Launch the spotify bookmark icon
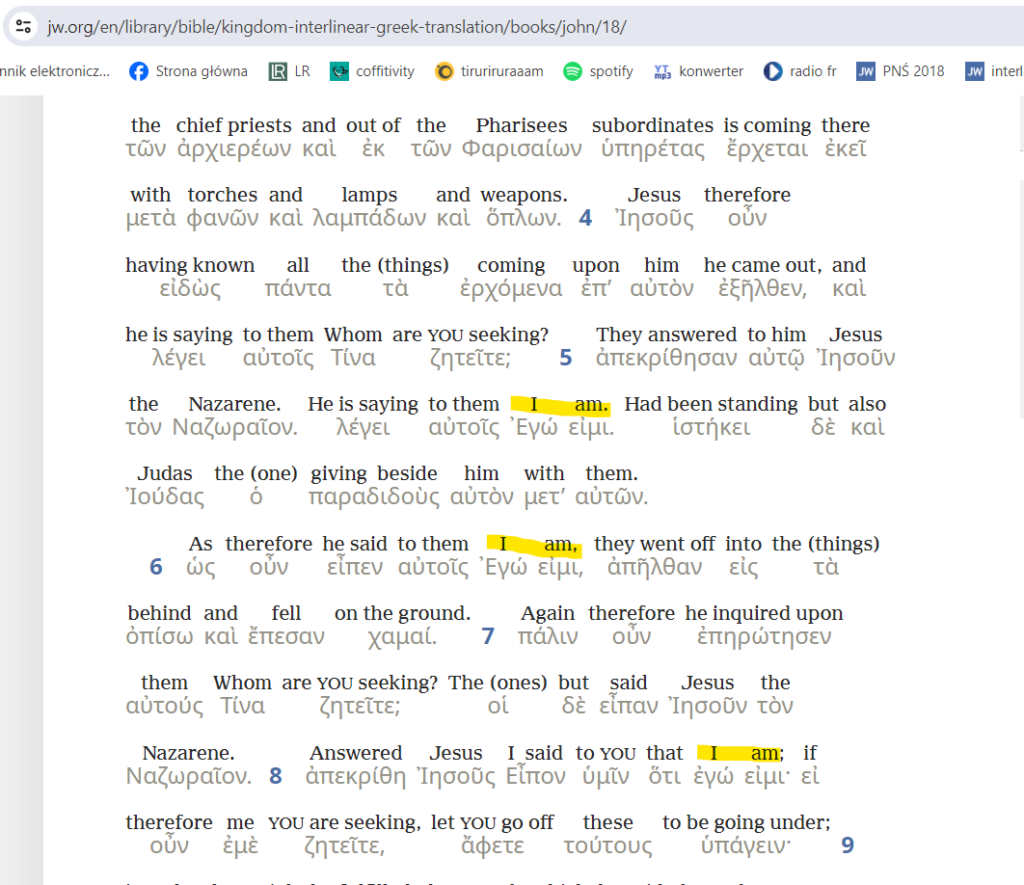Screen dimensions: 1024x885 [x=573, y=71]
